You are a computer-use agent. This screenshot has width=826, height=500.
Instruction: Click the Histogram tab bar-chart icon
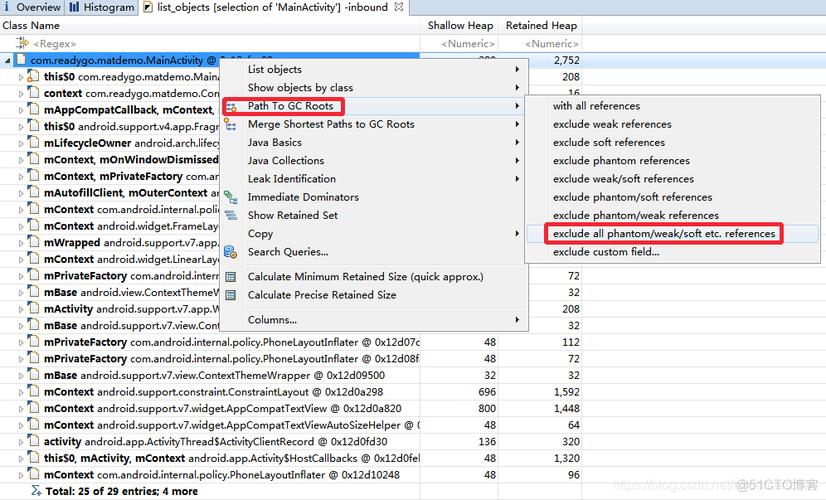(x=74, y=7)
